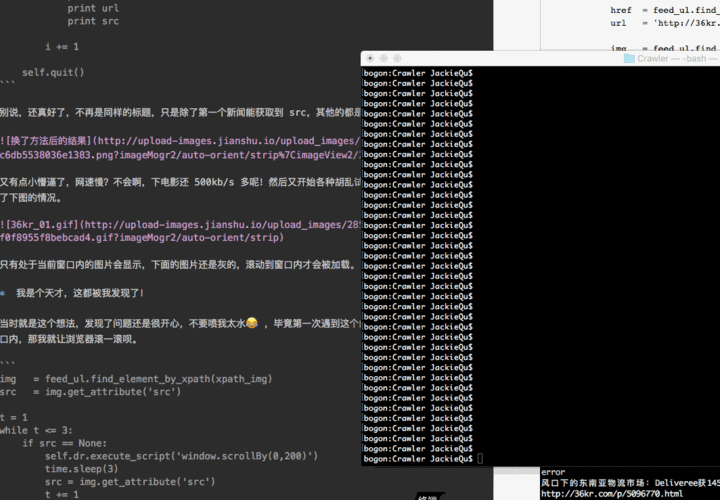Click the paragraph starting '又有点小懵逼了'
720x500 pixels.
tap(180, 182)
